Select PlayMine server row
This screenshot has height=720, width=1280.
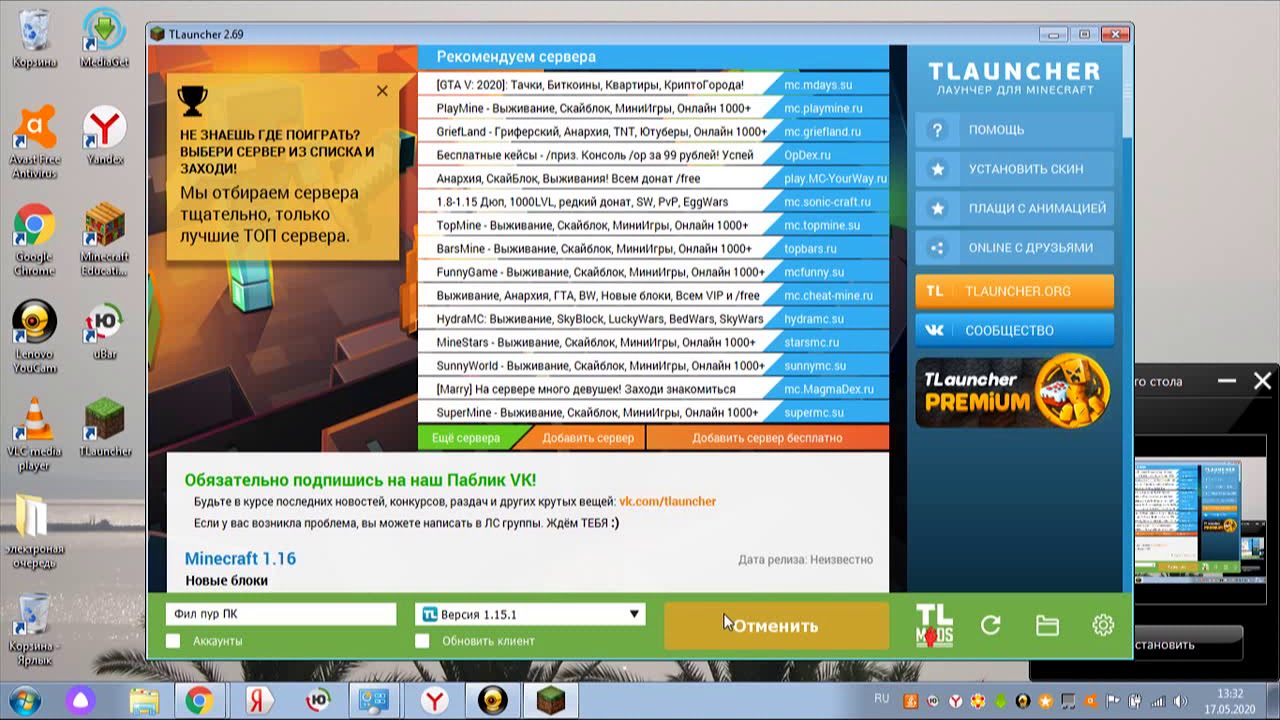[653, 108]
